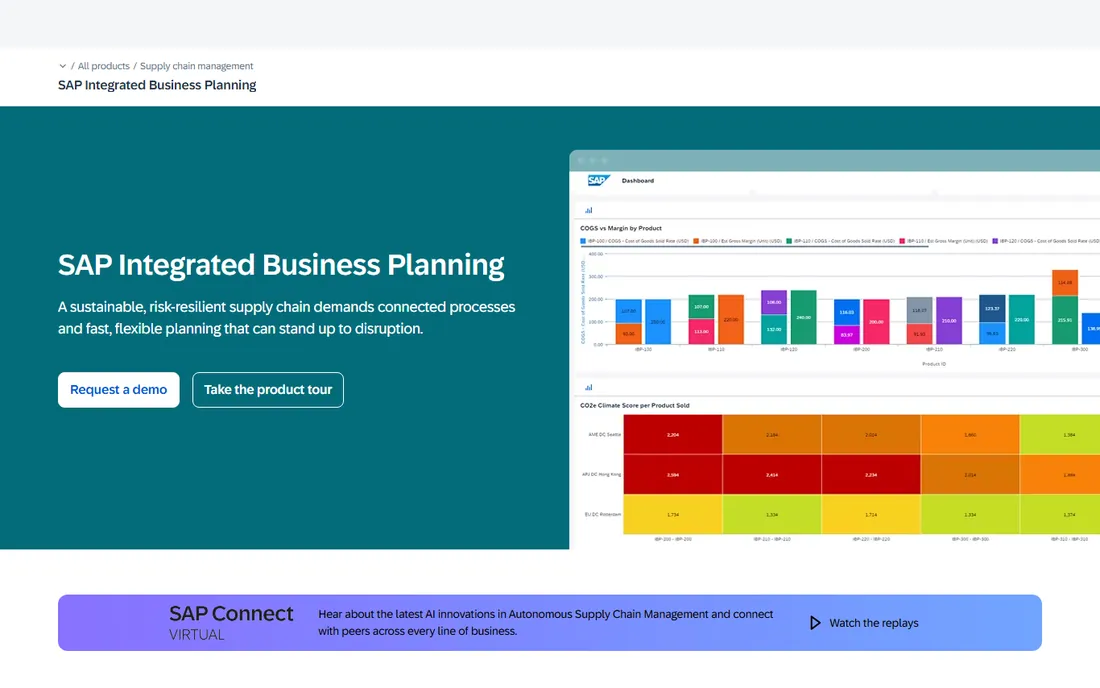Image resolution: width=1100 pixels, height=688 pixels.
Task: Click the chart icon above COGS vs Margin
Action: point(589,210)
